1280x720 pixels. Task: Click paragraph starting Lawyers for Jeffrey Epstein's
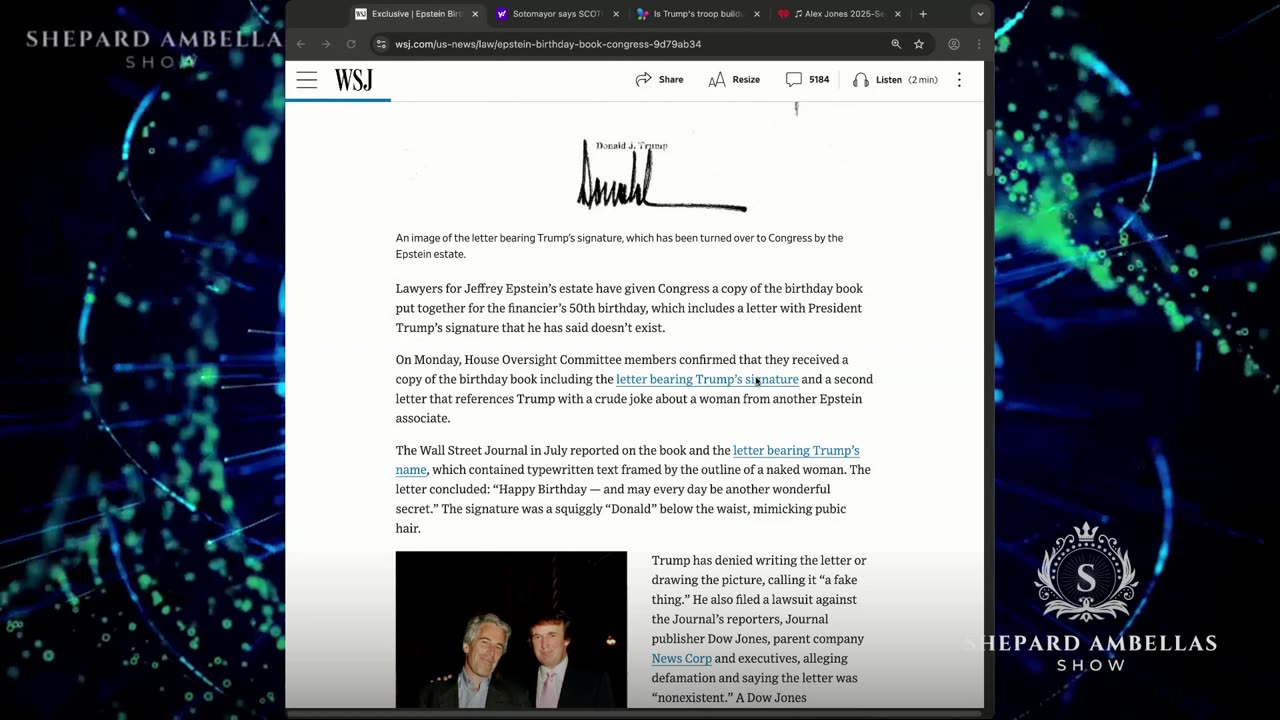click(629, 308)
